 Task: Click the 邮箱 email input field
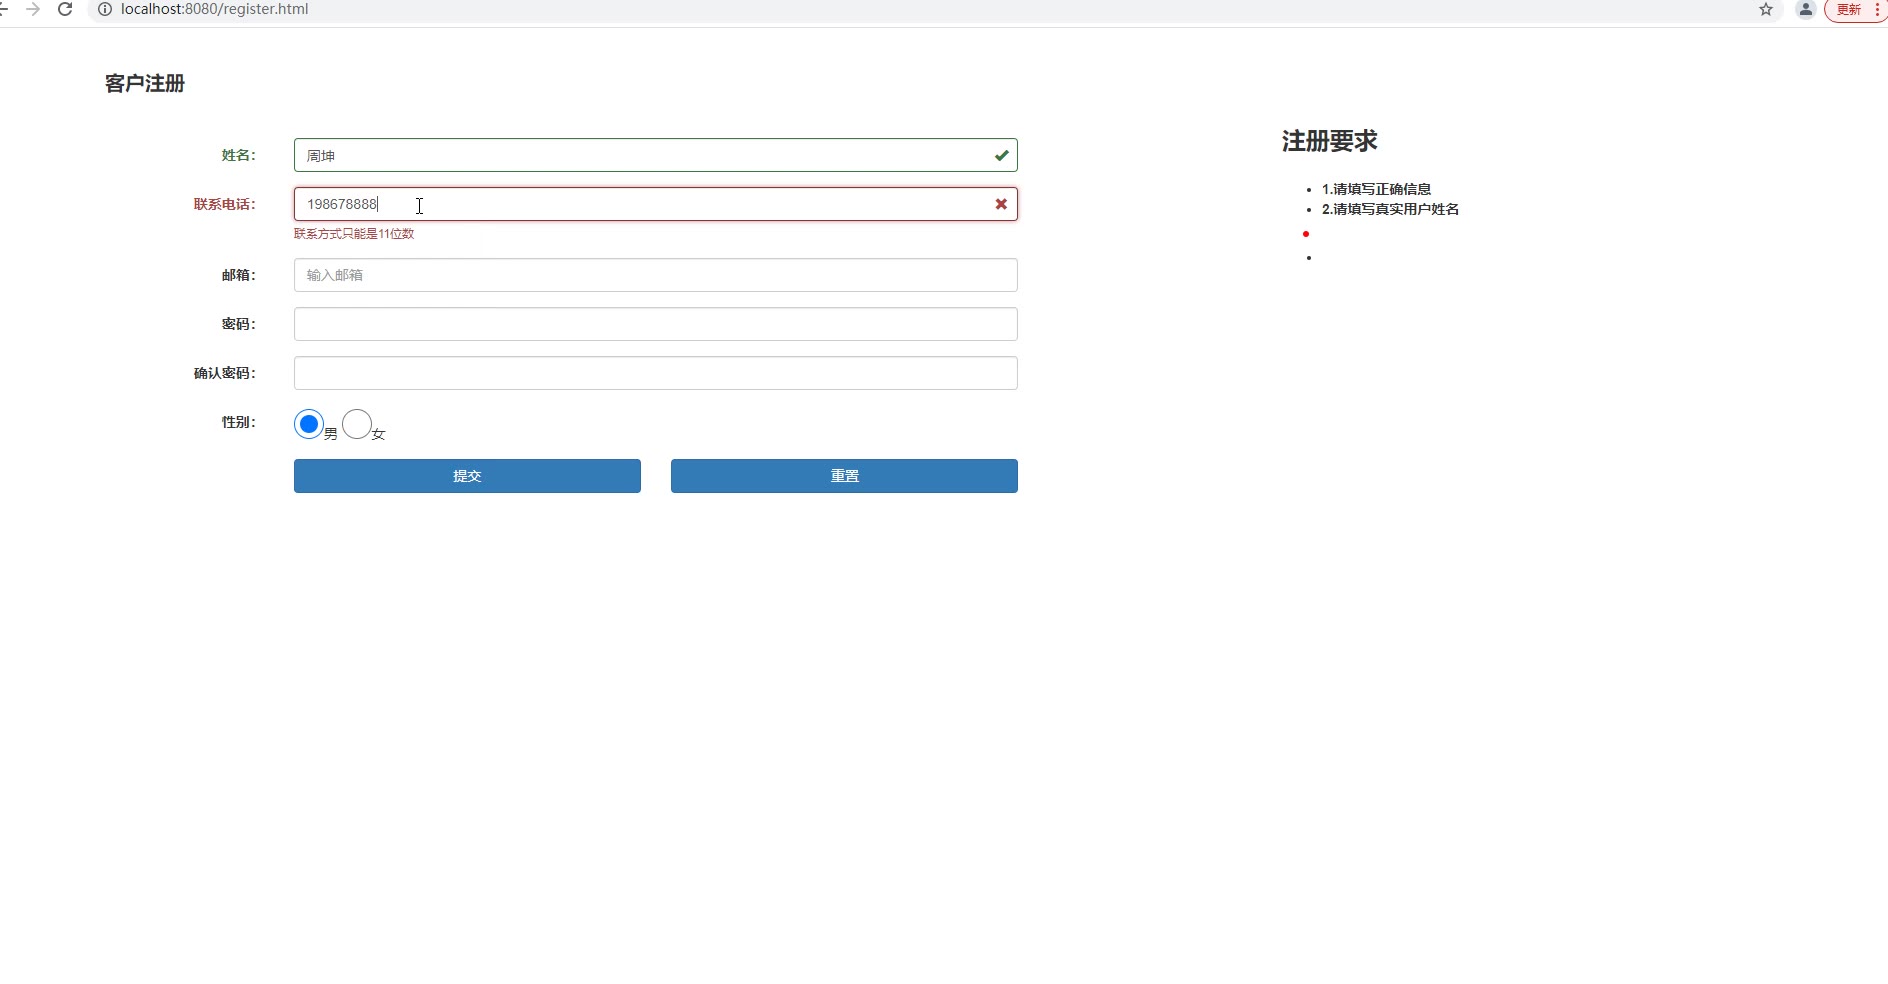coord(655,275)
